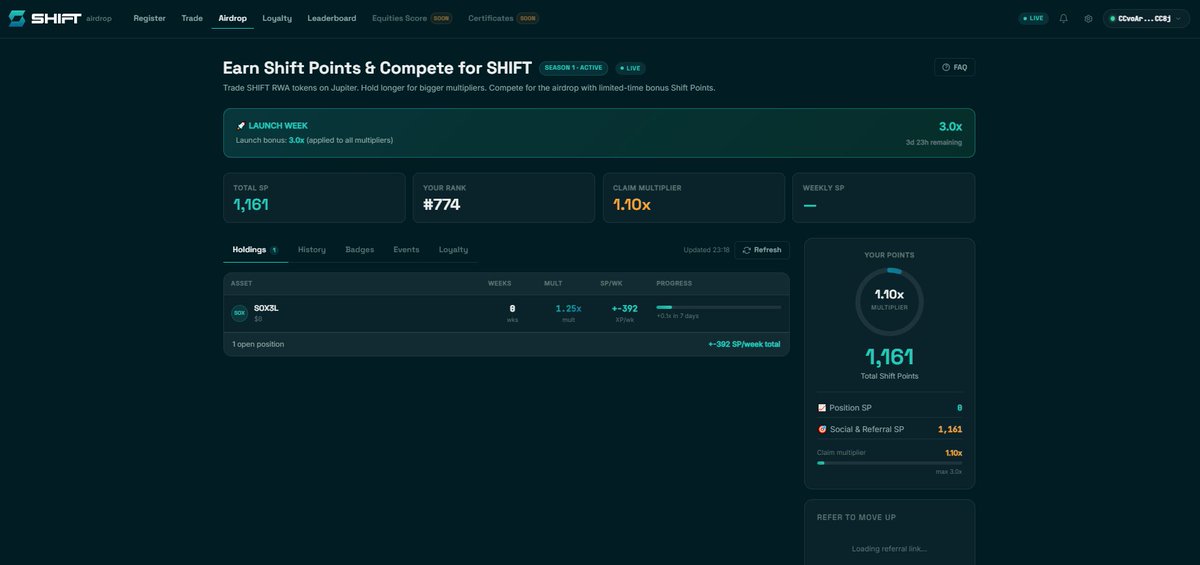
Task: Click the LIVE status badge in header
Action: tap(1033, 18)
